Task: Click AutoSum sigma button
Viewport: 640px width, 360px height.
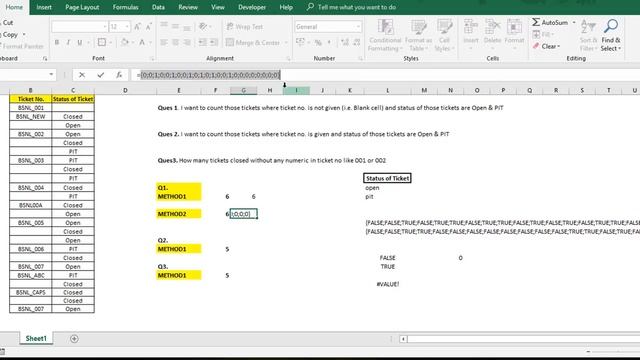Action: (x=550, y=22)
